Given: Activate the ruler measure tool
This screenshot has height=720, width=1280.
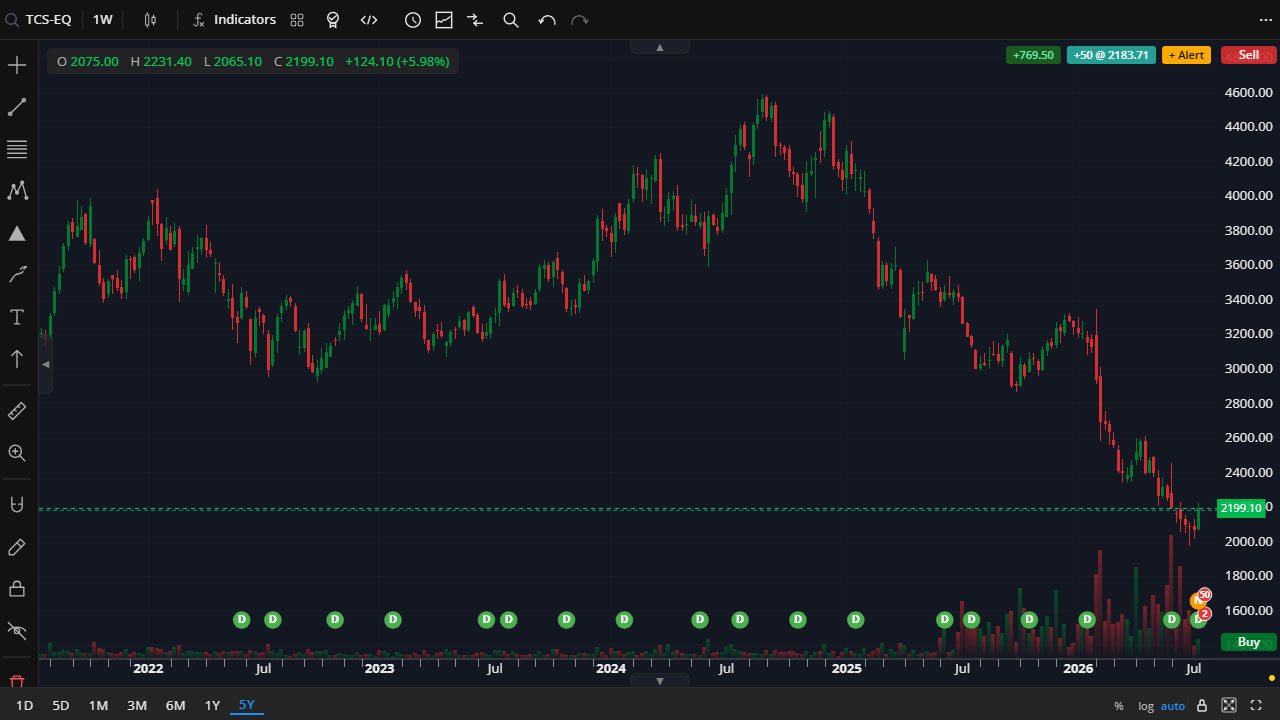Looking at the screenshot, I should (17, 411).
